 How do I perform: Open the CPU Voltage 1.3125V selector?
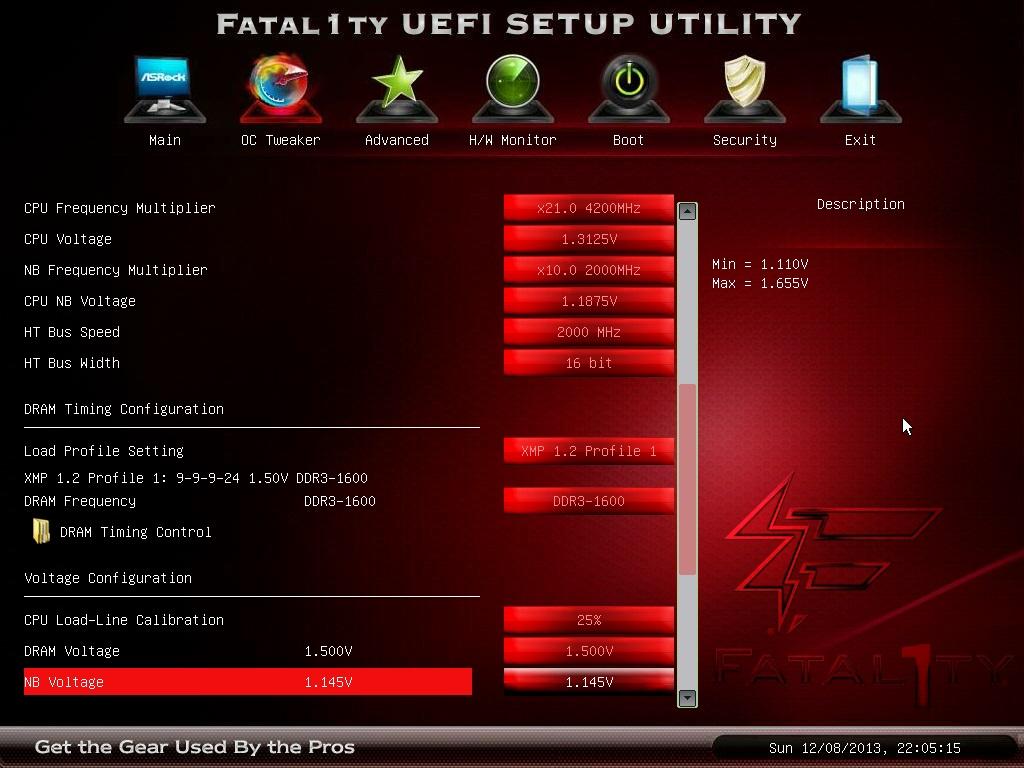tap(588, 239)
